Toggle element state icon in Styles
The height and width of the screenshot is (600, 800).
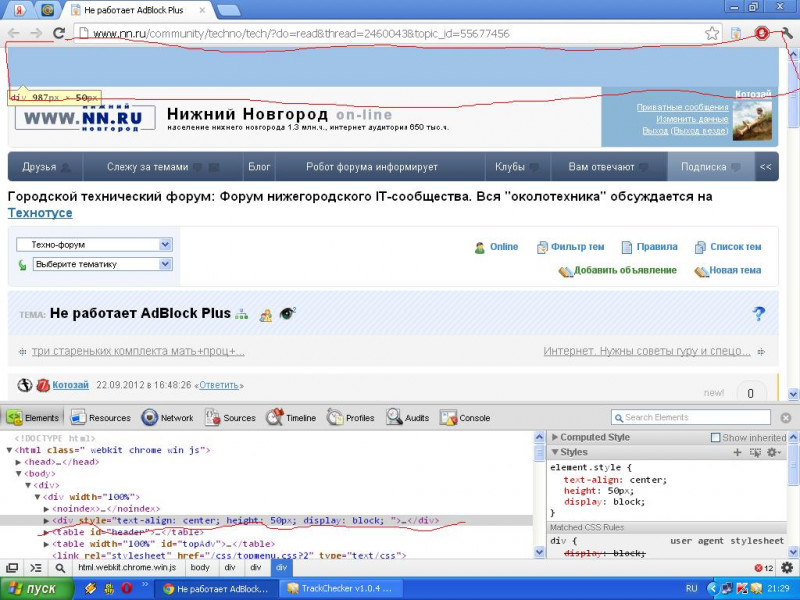pyautogui.click(x=755, y=452)
